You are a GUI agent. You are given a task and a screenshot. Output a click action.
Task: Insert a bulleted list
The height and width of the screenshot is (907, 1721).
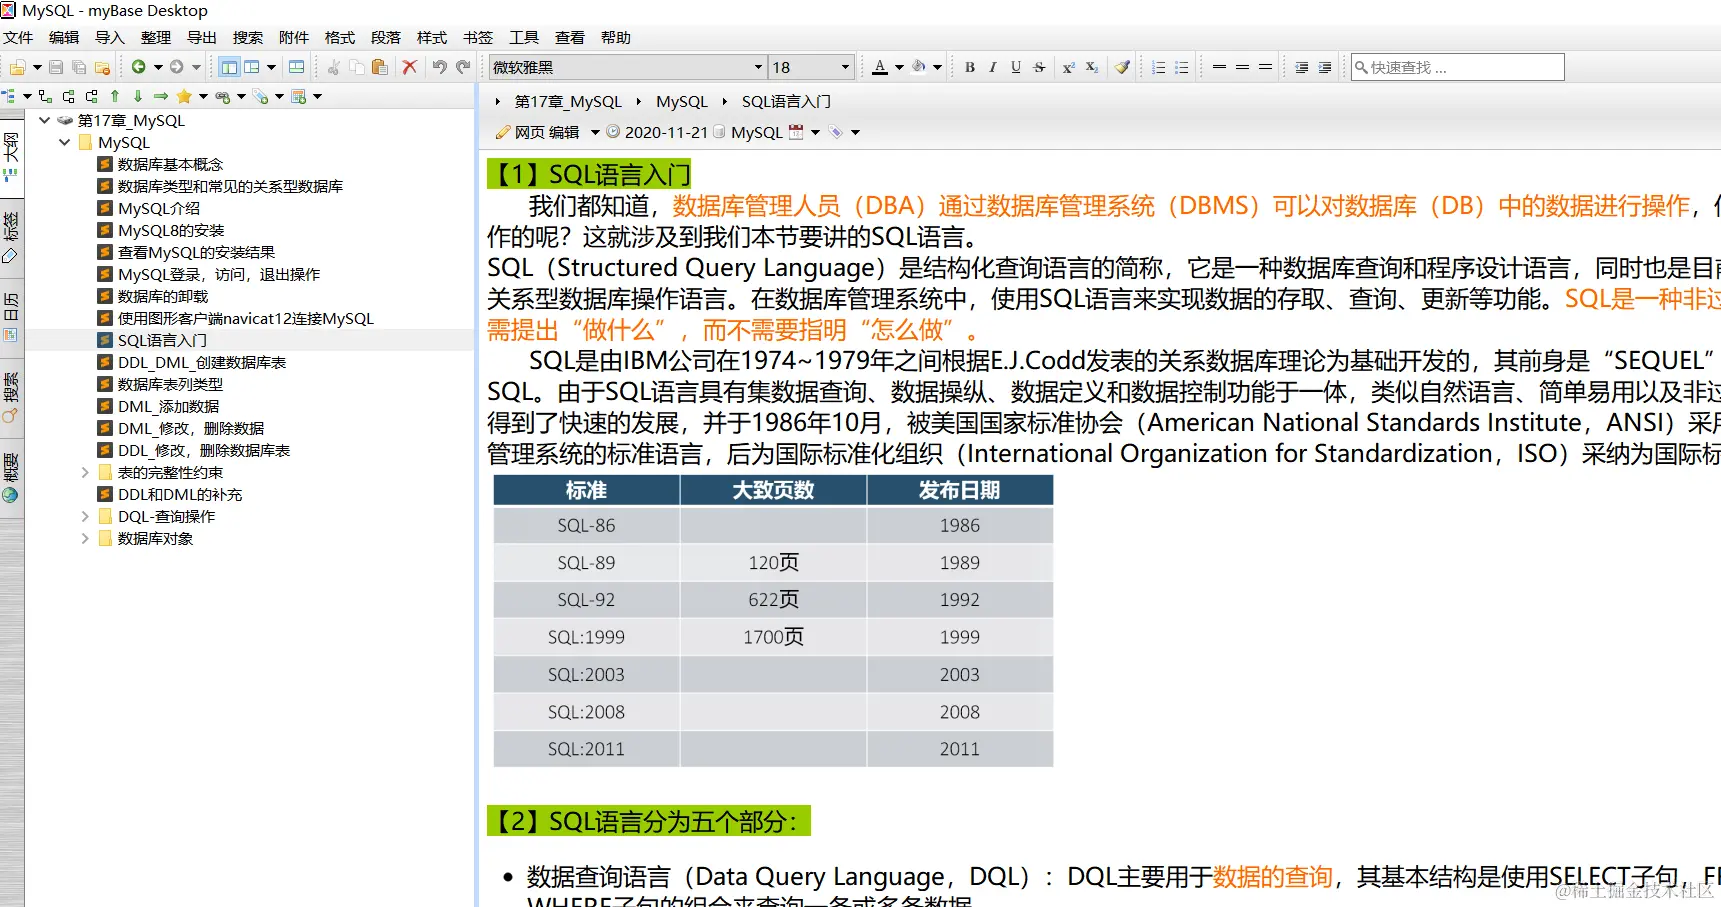pyautogui.click(x=1182, y=67)
